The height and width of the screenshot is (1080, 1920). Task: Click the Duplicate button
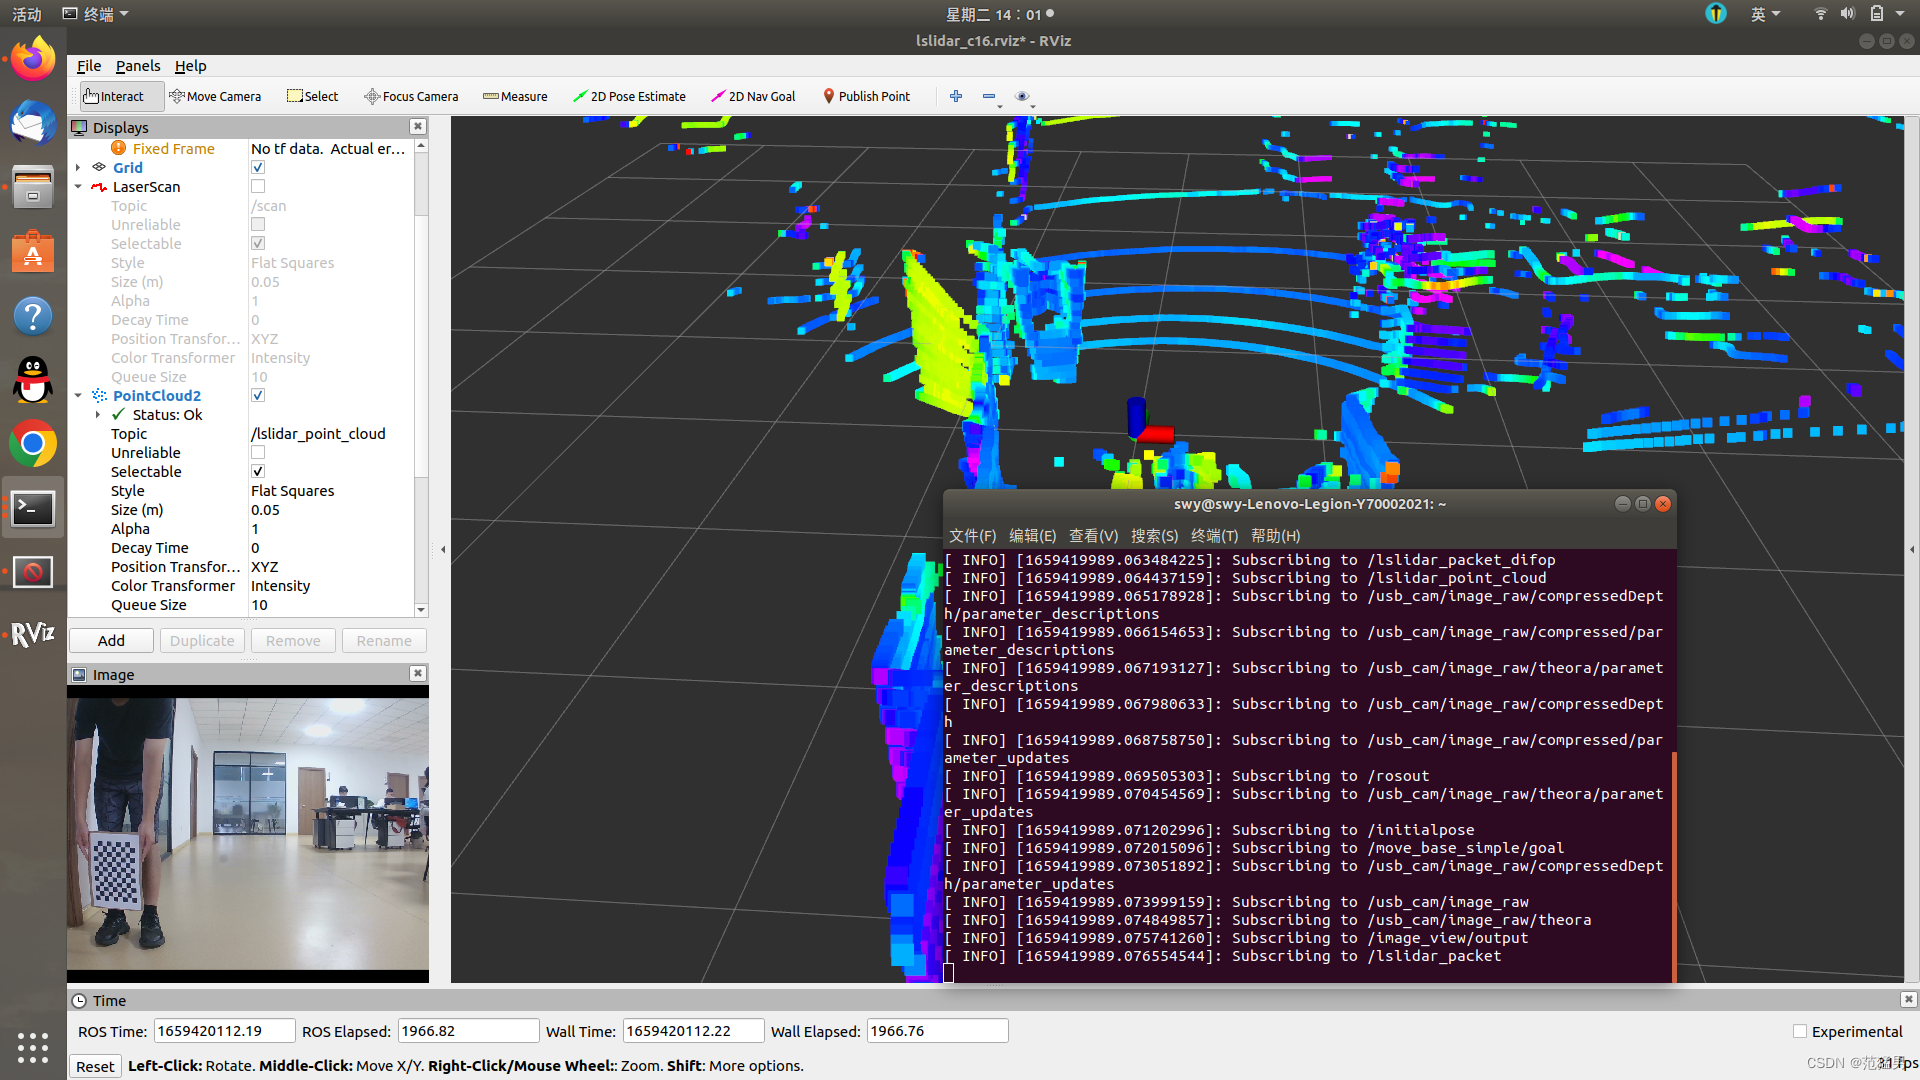(x=202, y=640)
